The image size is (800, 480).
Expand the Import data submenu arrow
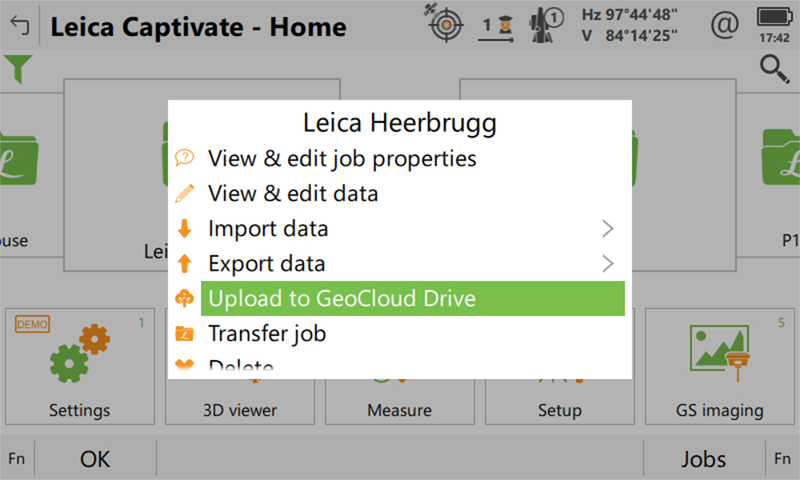coord(608,229)
